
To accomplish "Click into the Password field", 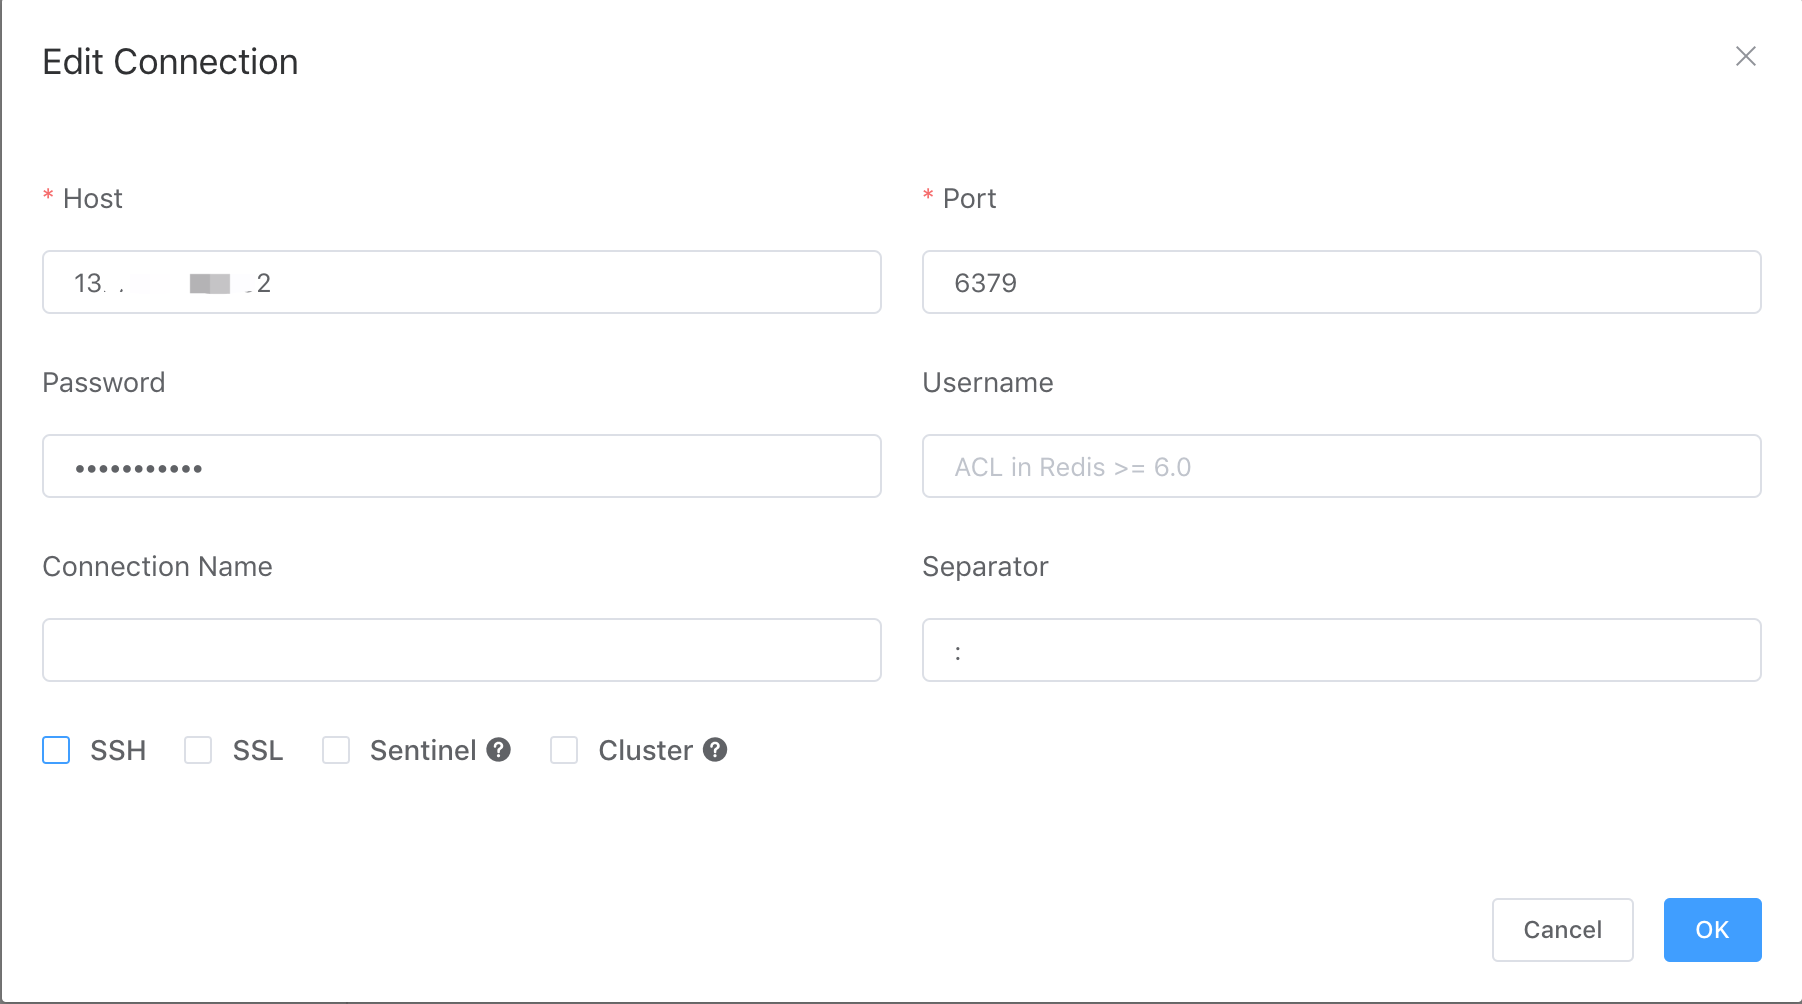I will point(461,466).
